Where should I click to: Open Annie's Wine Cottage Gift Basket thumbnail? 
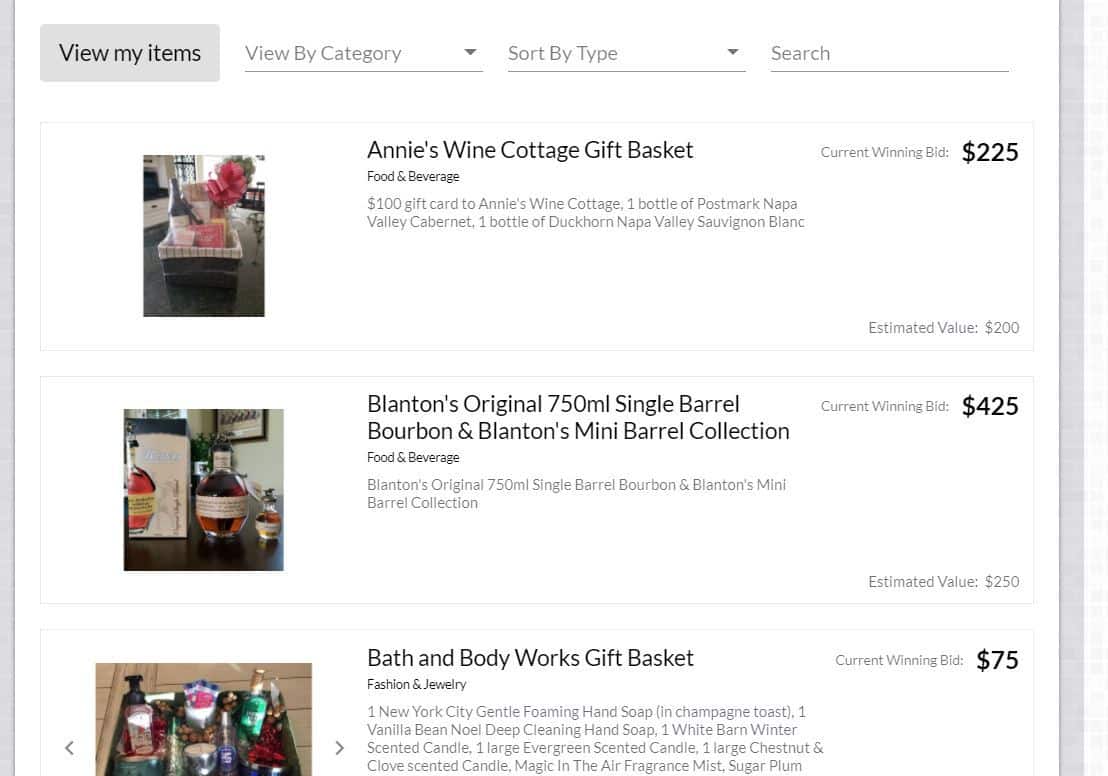click(204, 235)
